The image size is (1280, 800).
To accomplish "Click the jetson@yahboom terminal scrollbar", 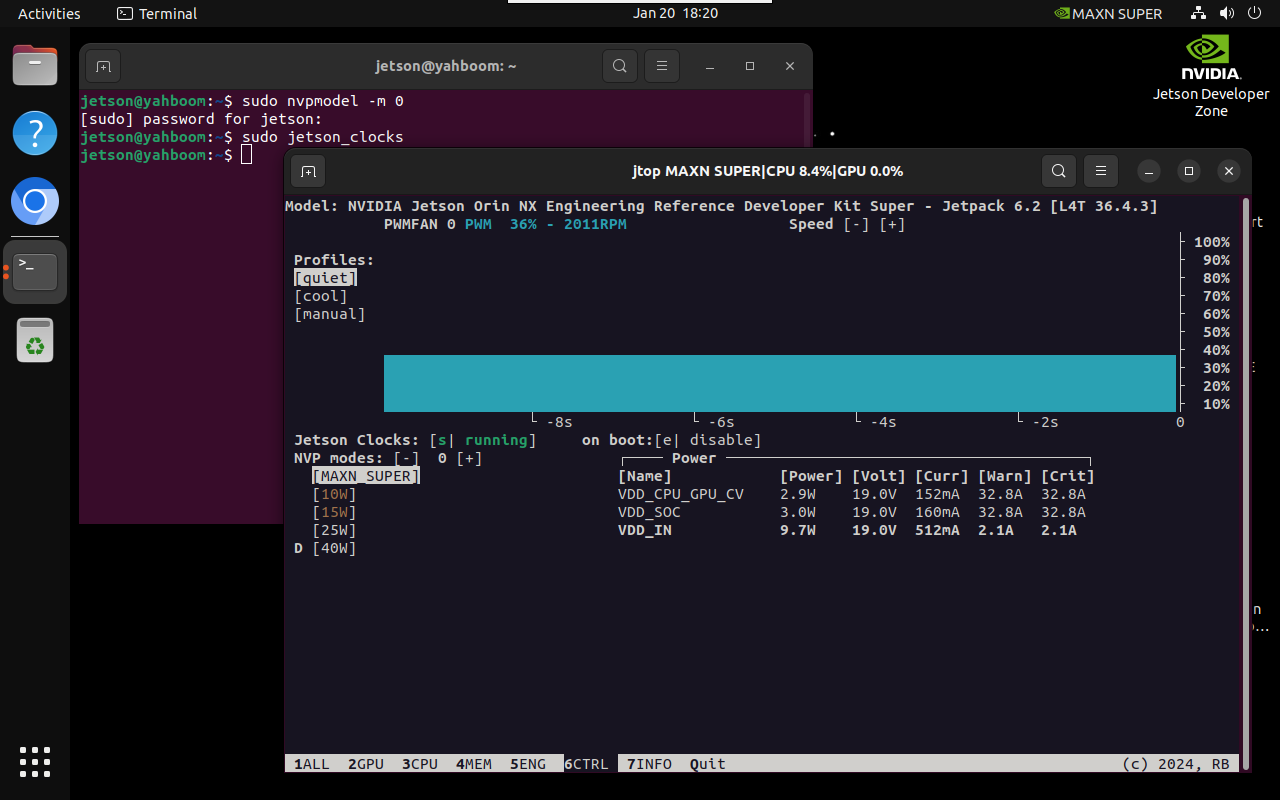I will click(x=807, y=118).
